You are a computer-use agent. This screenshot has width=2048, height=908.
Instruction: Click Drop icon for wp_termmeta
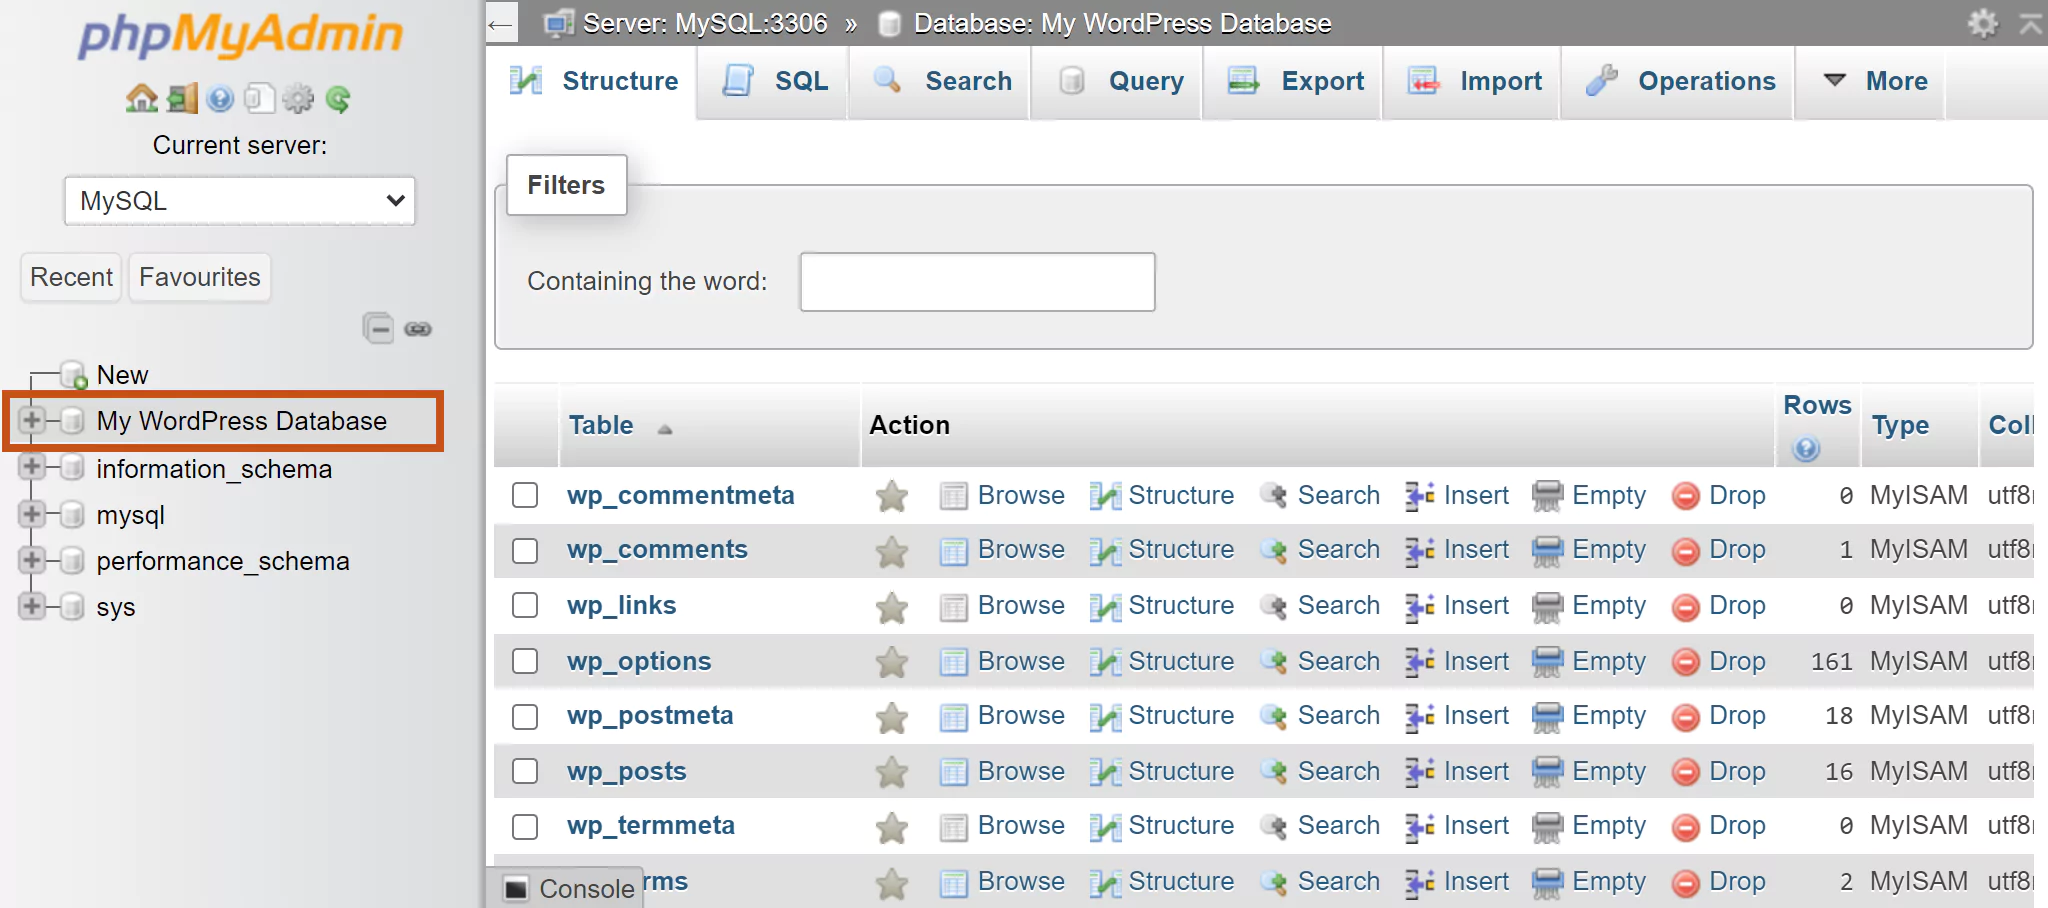pos(1686,827)
